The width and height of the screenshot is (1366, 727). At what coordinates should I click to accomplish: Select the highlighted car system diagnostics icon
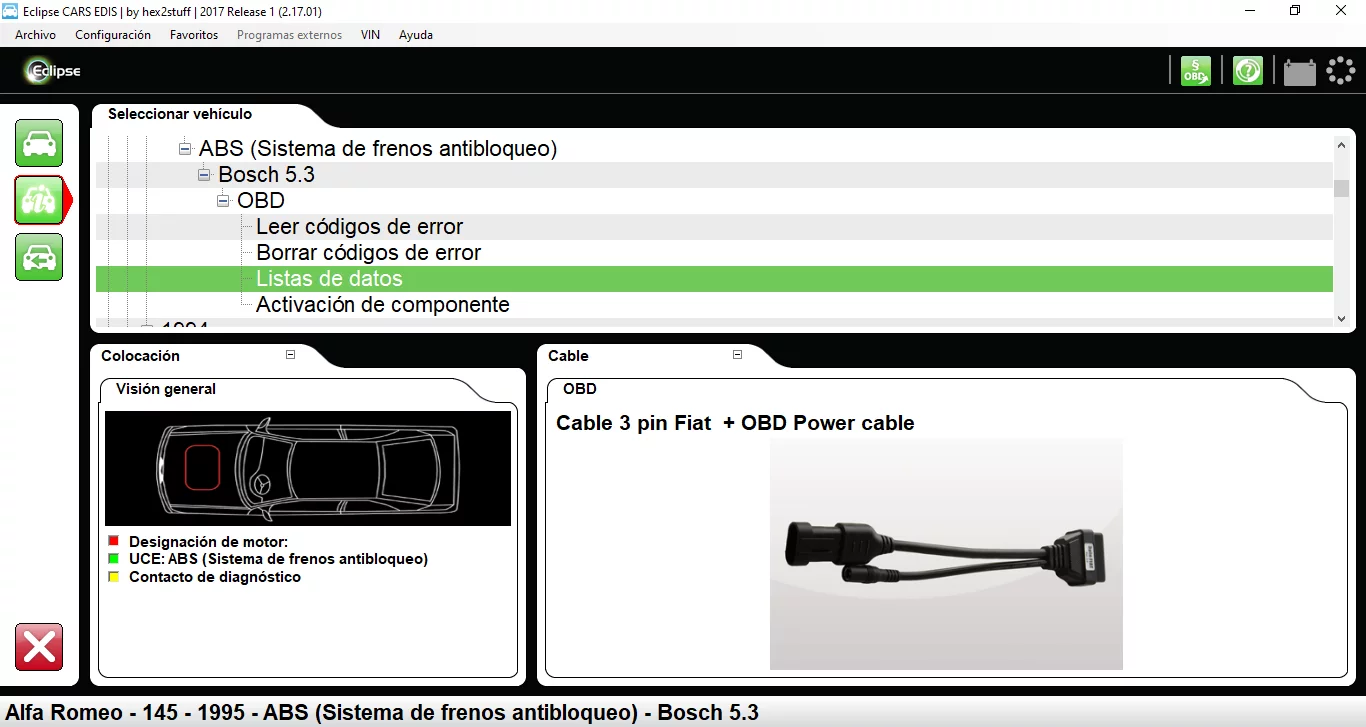(39, 200)
